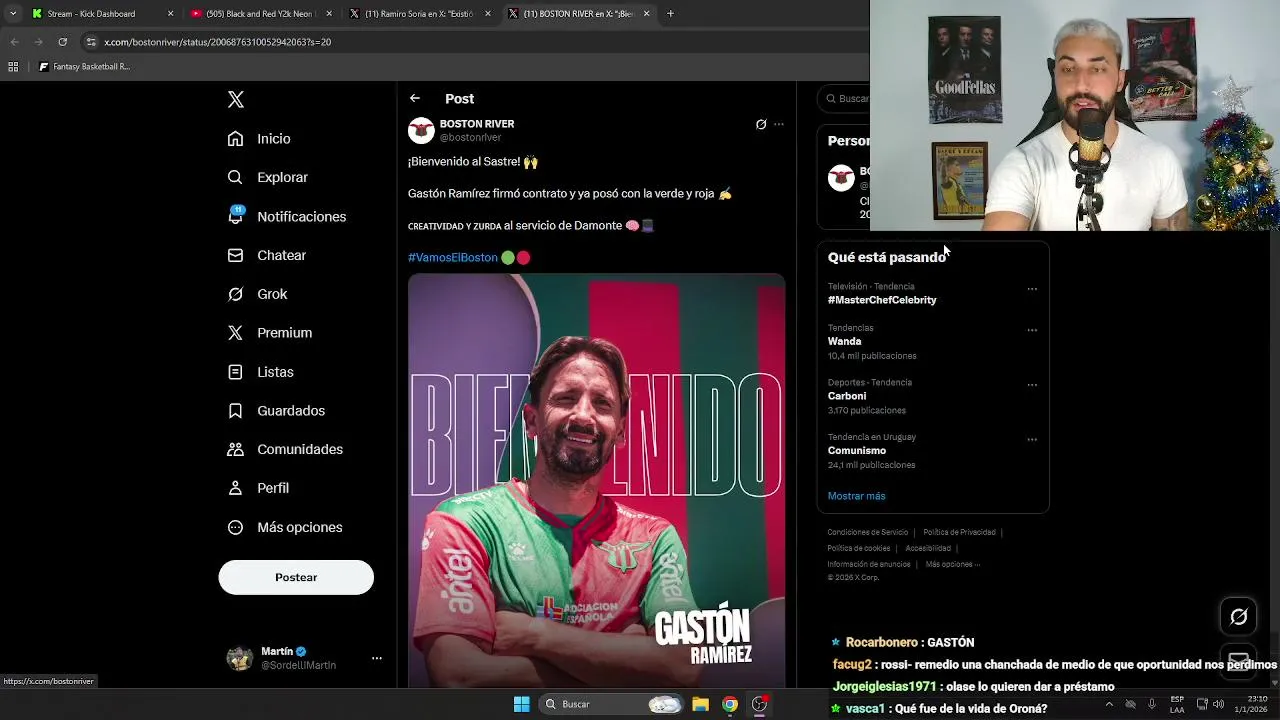Open the Explorar search icon
This screenshot has height=720, width=1280.
point(235,177)
